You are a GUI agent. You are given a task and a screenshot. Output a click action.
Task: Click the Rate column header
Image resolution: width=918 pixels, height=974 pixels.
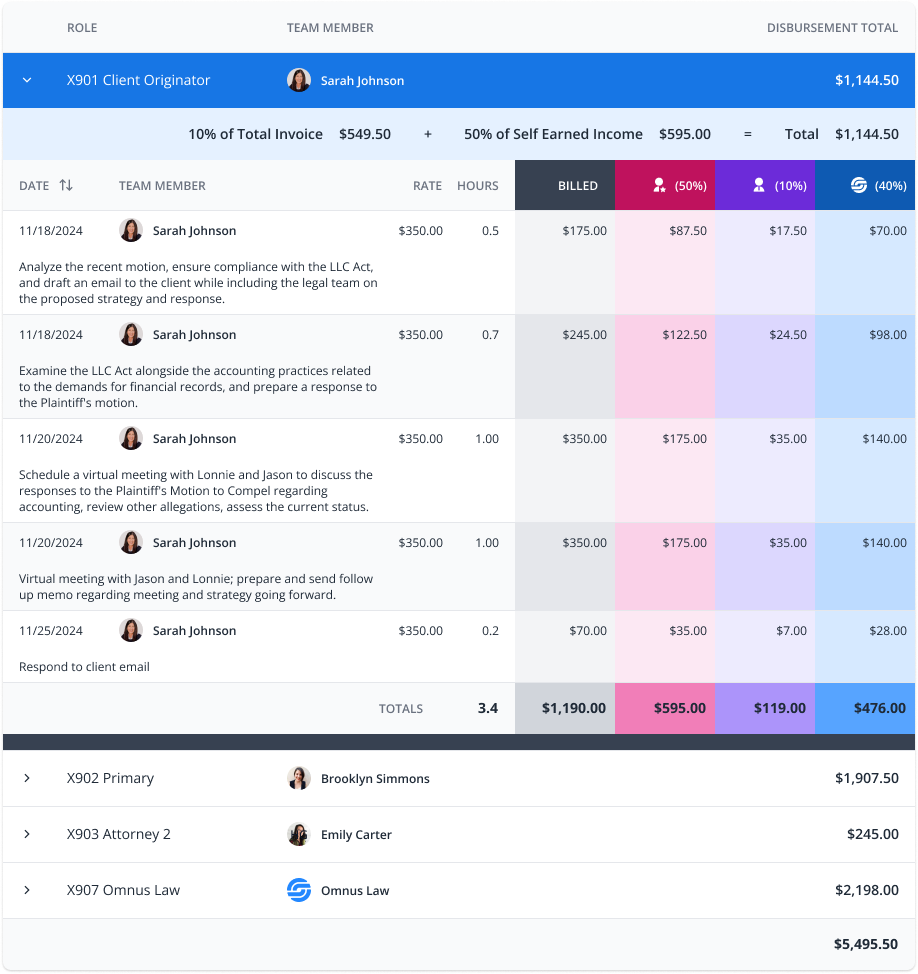point(427,185)
